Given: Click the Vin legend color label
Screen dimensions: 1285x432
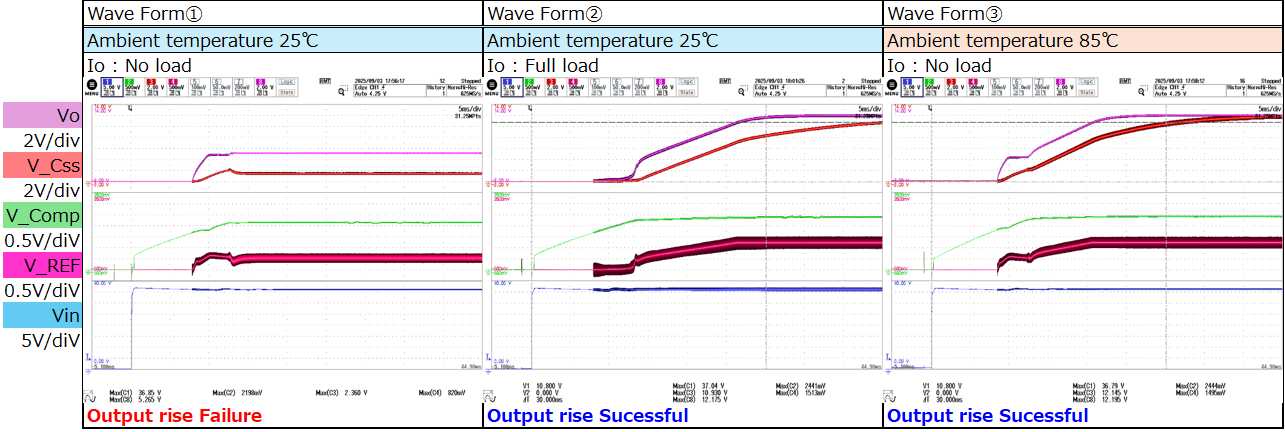Looking at the screenshot, I should (x=41, y=315).
